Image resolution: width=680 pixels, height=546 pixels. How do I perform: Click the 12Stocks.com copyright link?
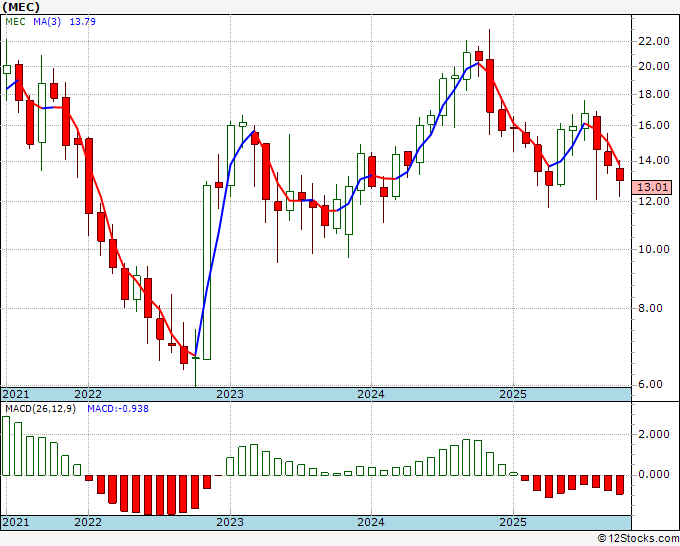tap(638, 538)
